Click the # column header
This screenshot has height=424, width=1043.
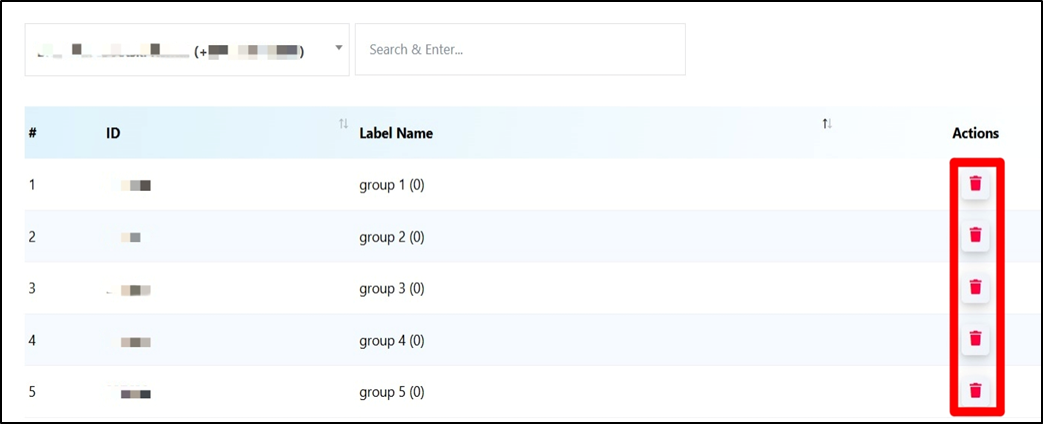(33, 133)
